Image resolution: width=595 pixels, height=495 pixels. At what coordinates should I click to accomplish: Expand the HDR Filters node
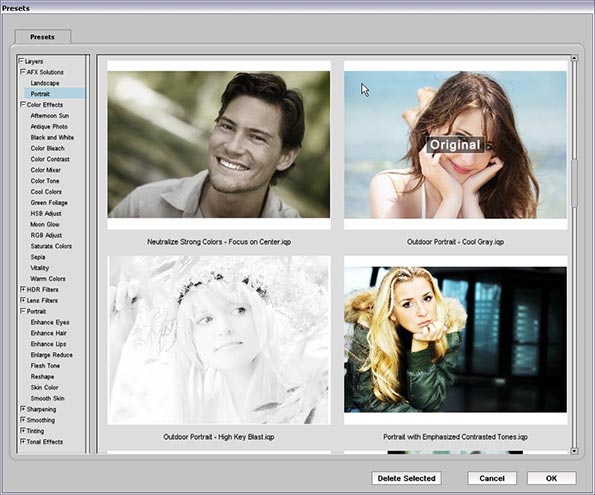(23, 289)
